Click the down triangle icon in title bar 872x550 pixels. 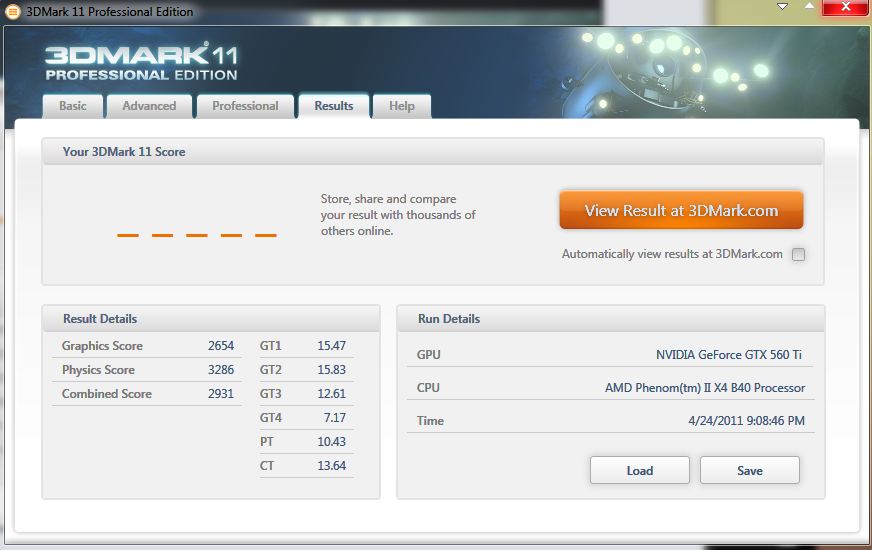[x=782, y=7]
